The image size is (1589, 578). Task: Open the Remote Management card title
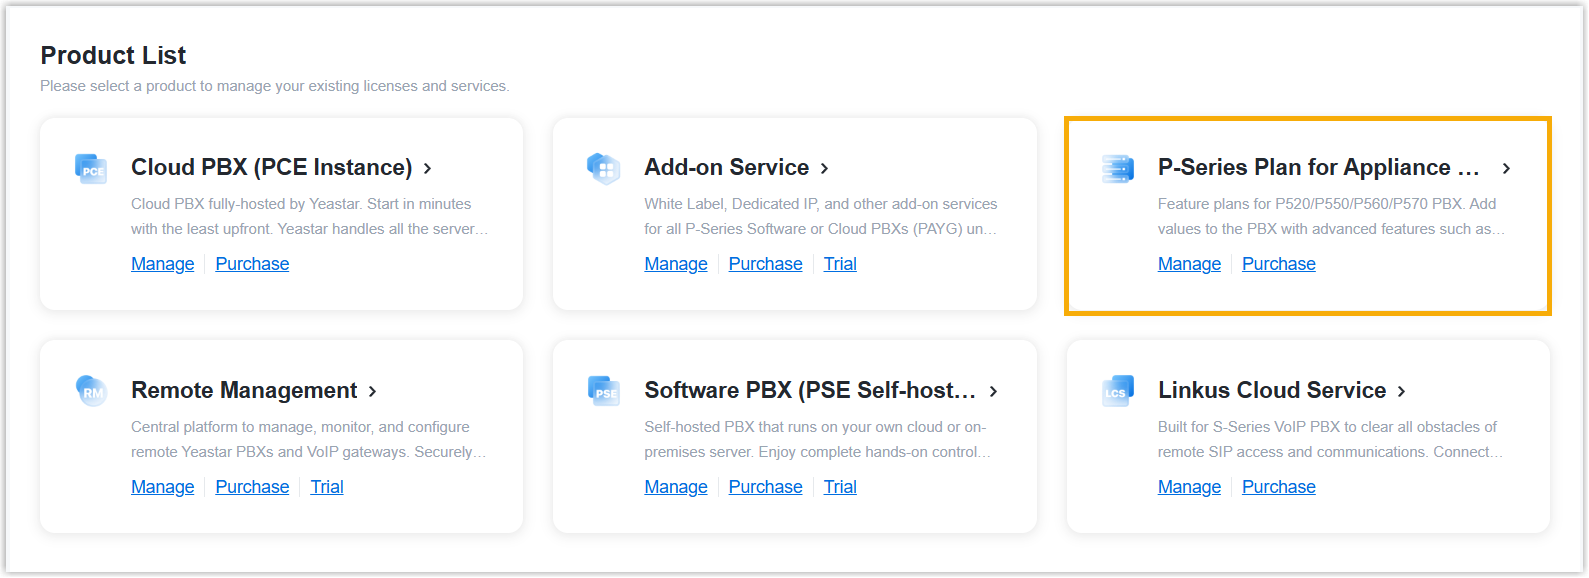(x=243, y=390)
